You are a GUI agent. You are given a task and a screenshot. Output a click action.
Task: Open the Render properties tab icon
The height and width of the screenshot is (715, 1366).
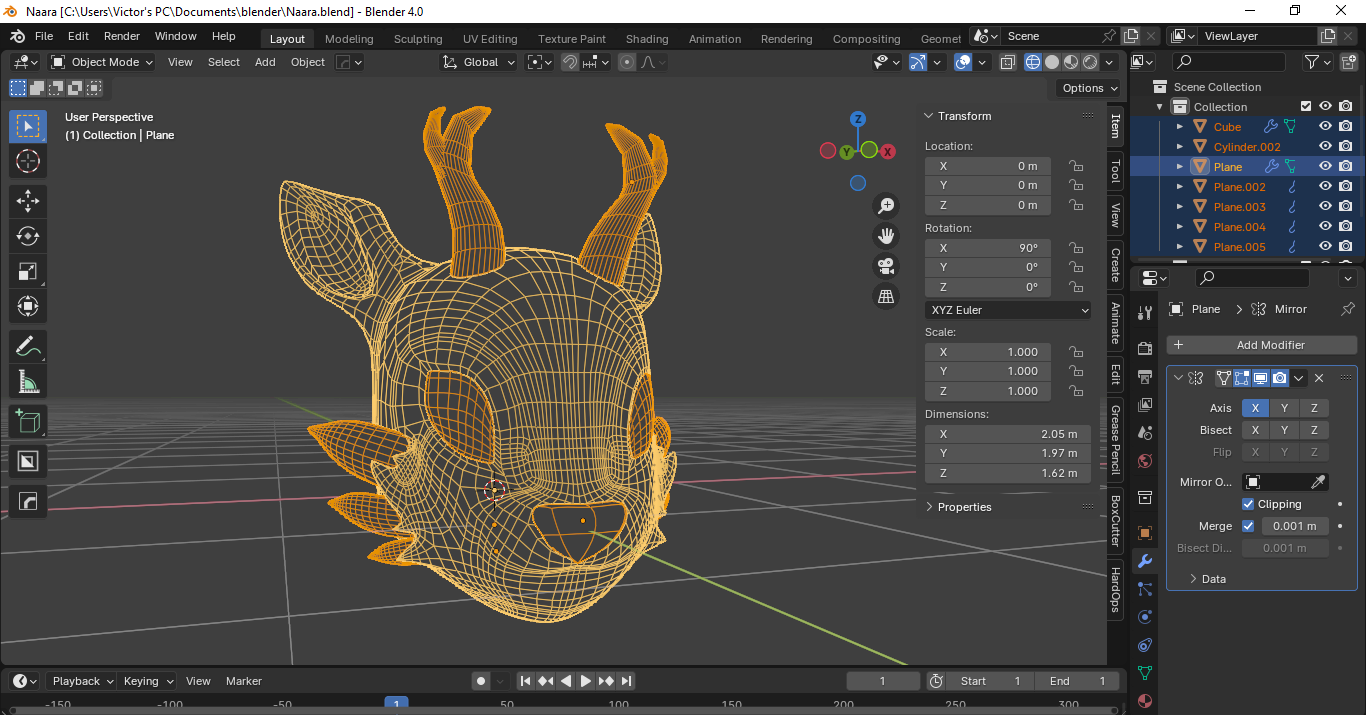[1145, 348]
